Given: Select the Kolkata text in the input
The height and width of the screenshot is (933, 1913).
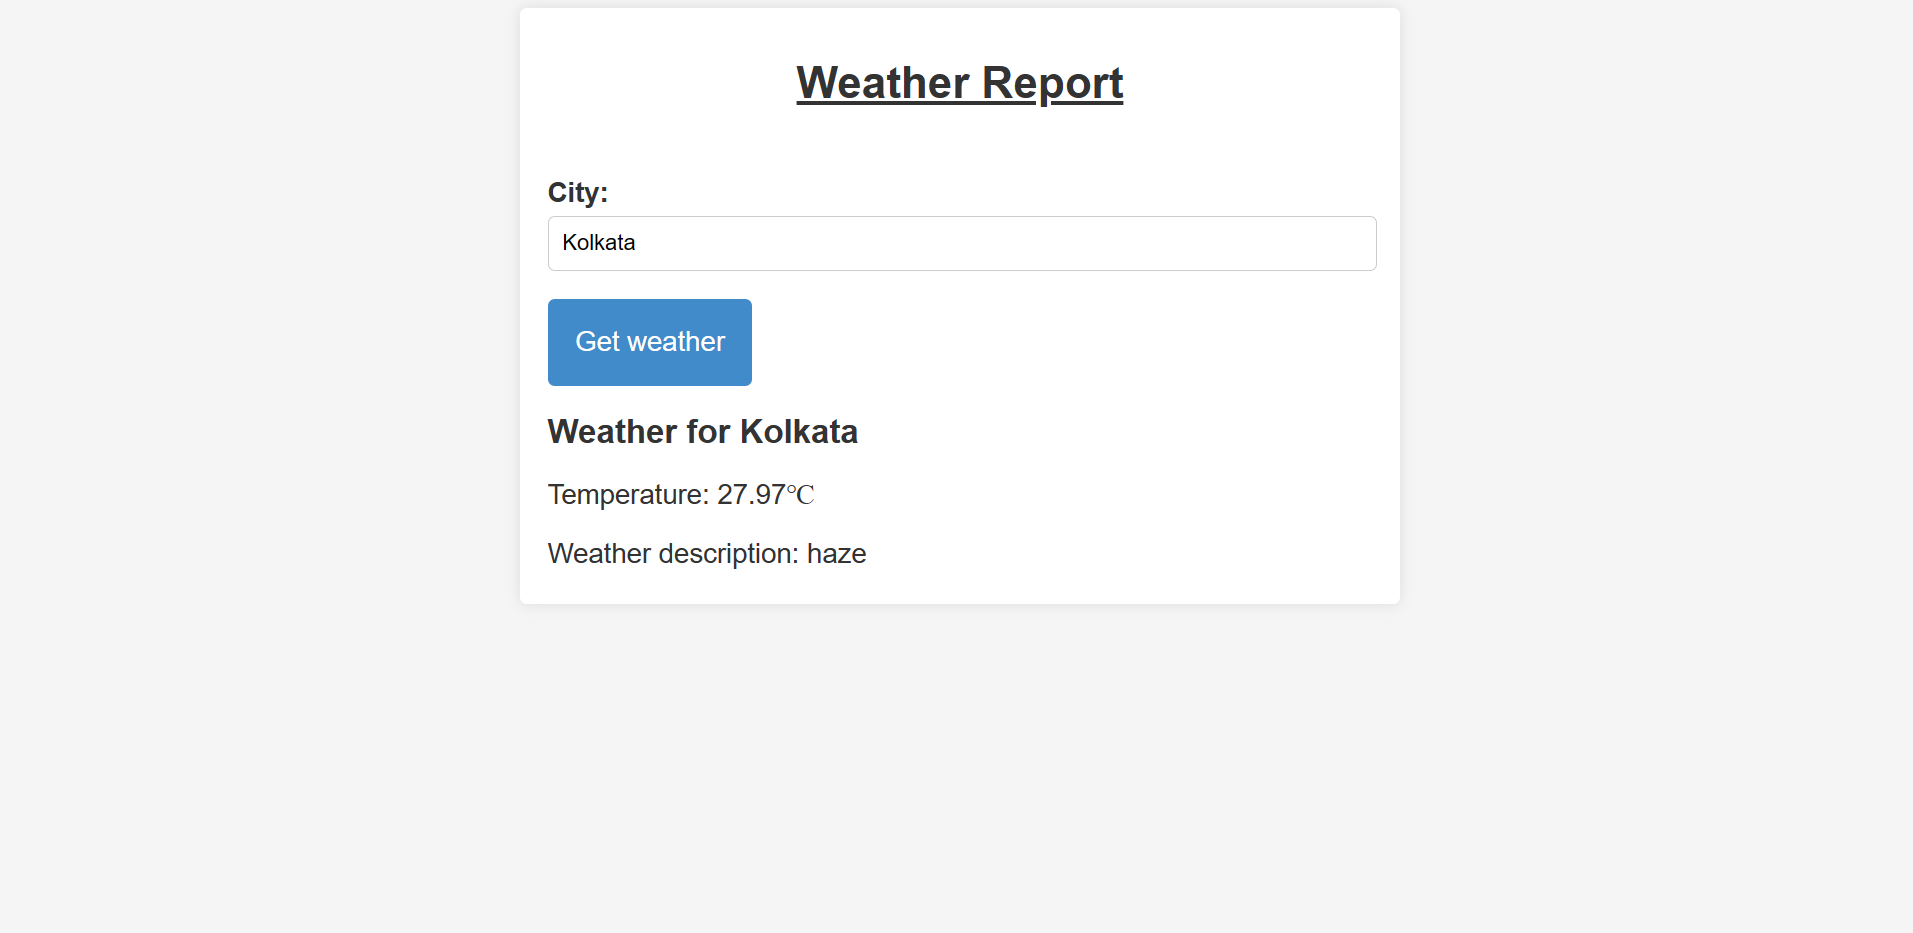Looking at the screenshot, I should pyautogui.click(x=598, y=242).
